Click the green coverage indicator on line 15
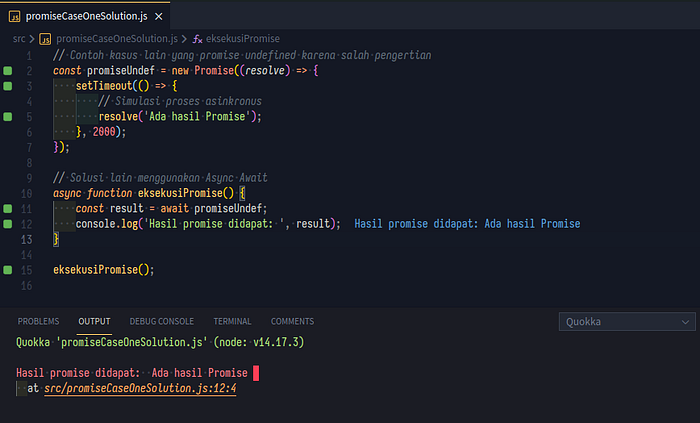Viewport: 700px width, 423px height. pos(8,270)
